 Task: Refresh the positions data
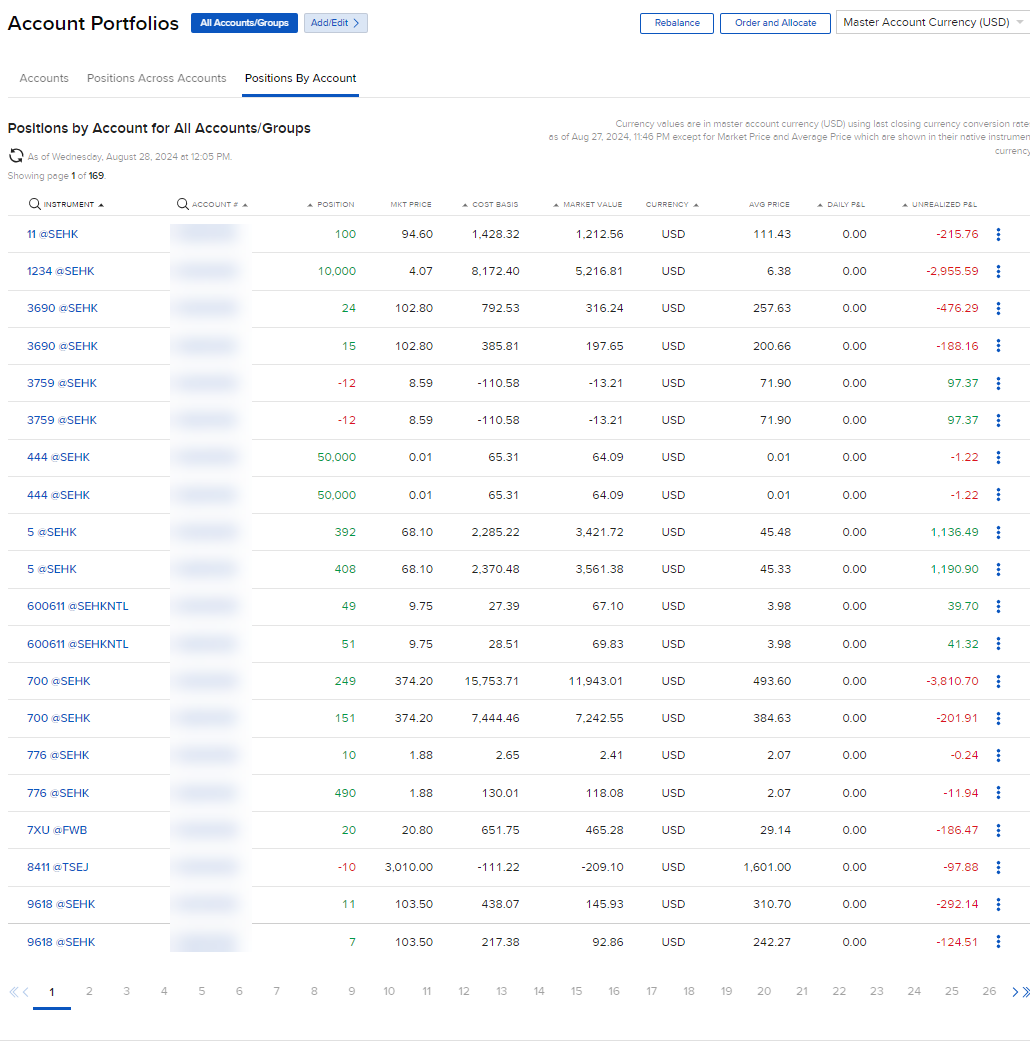click(14, 155)
